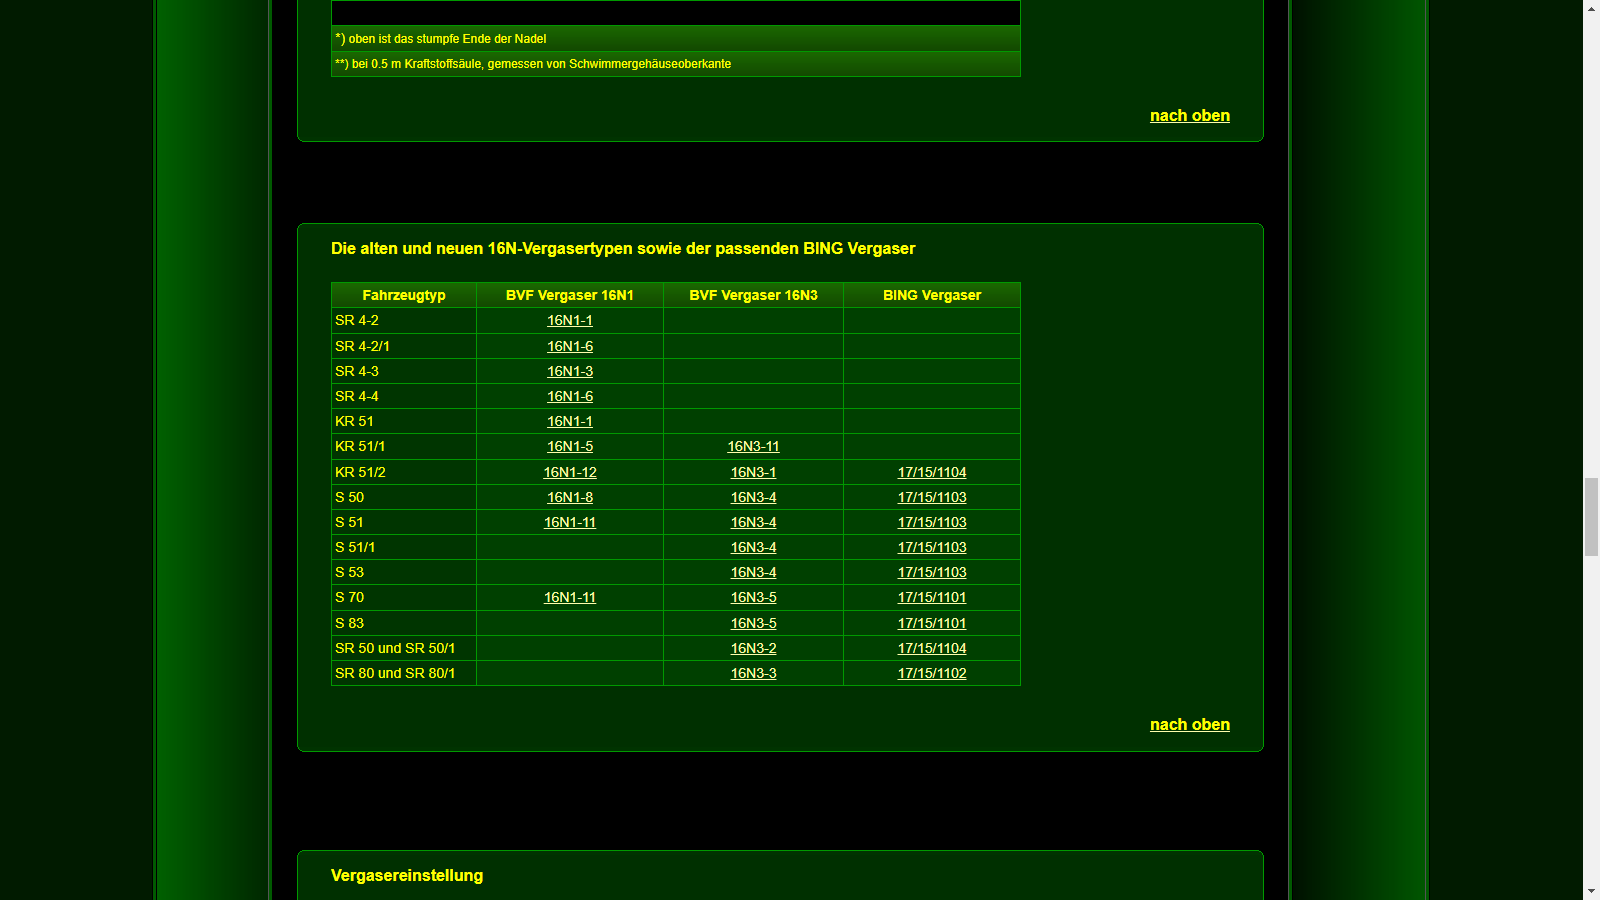Open the 16N1-6 link in the SR 4-2/1 row
The image size is (1600, 900).
569,346
